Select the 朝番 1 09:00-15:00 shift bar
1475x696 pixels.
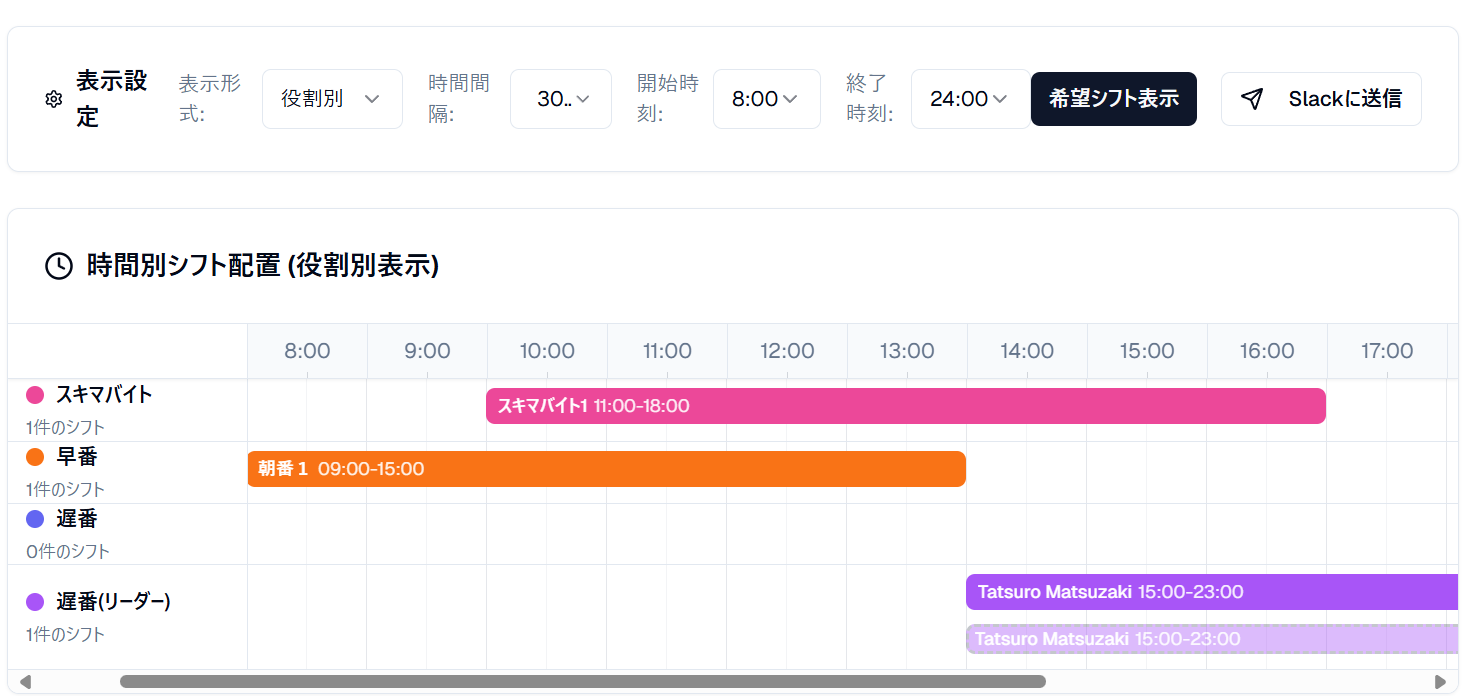(x=606, y=469)
